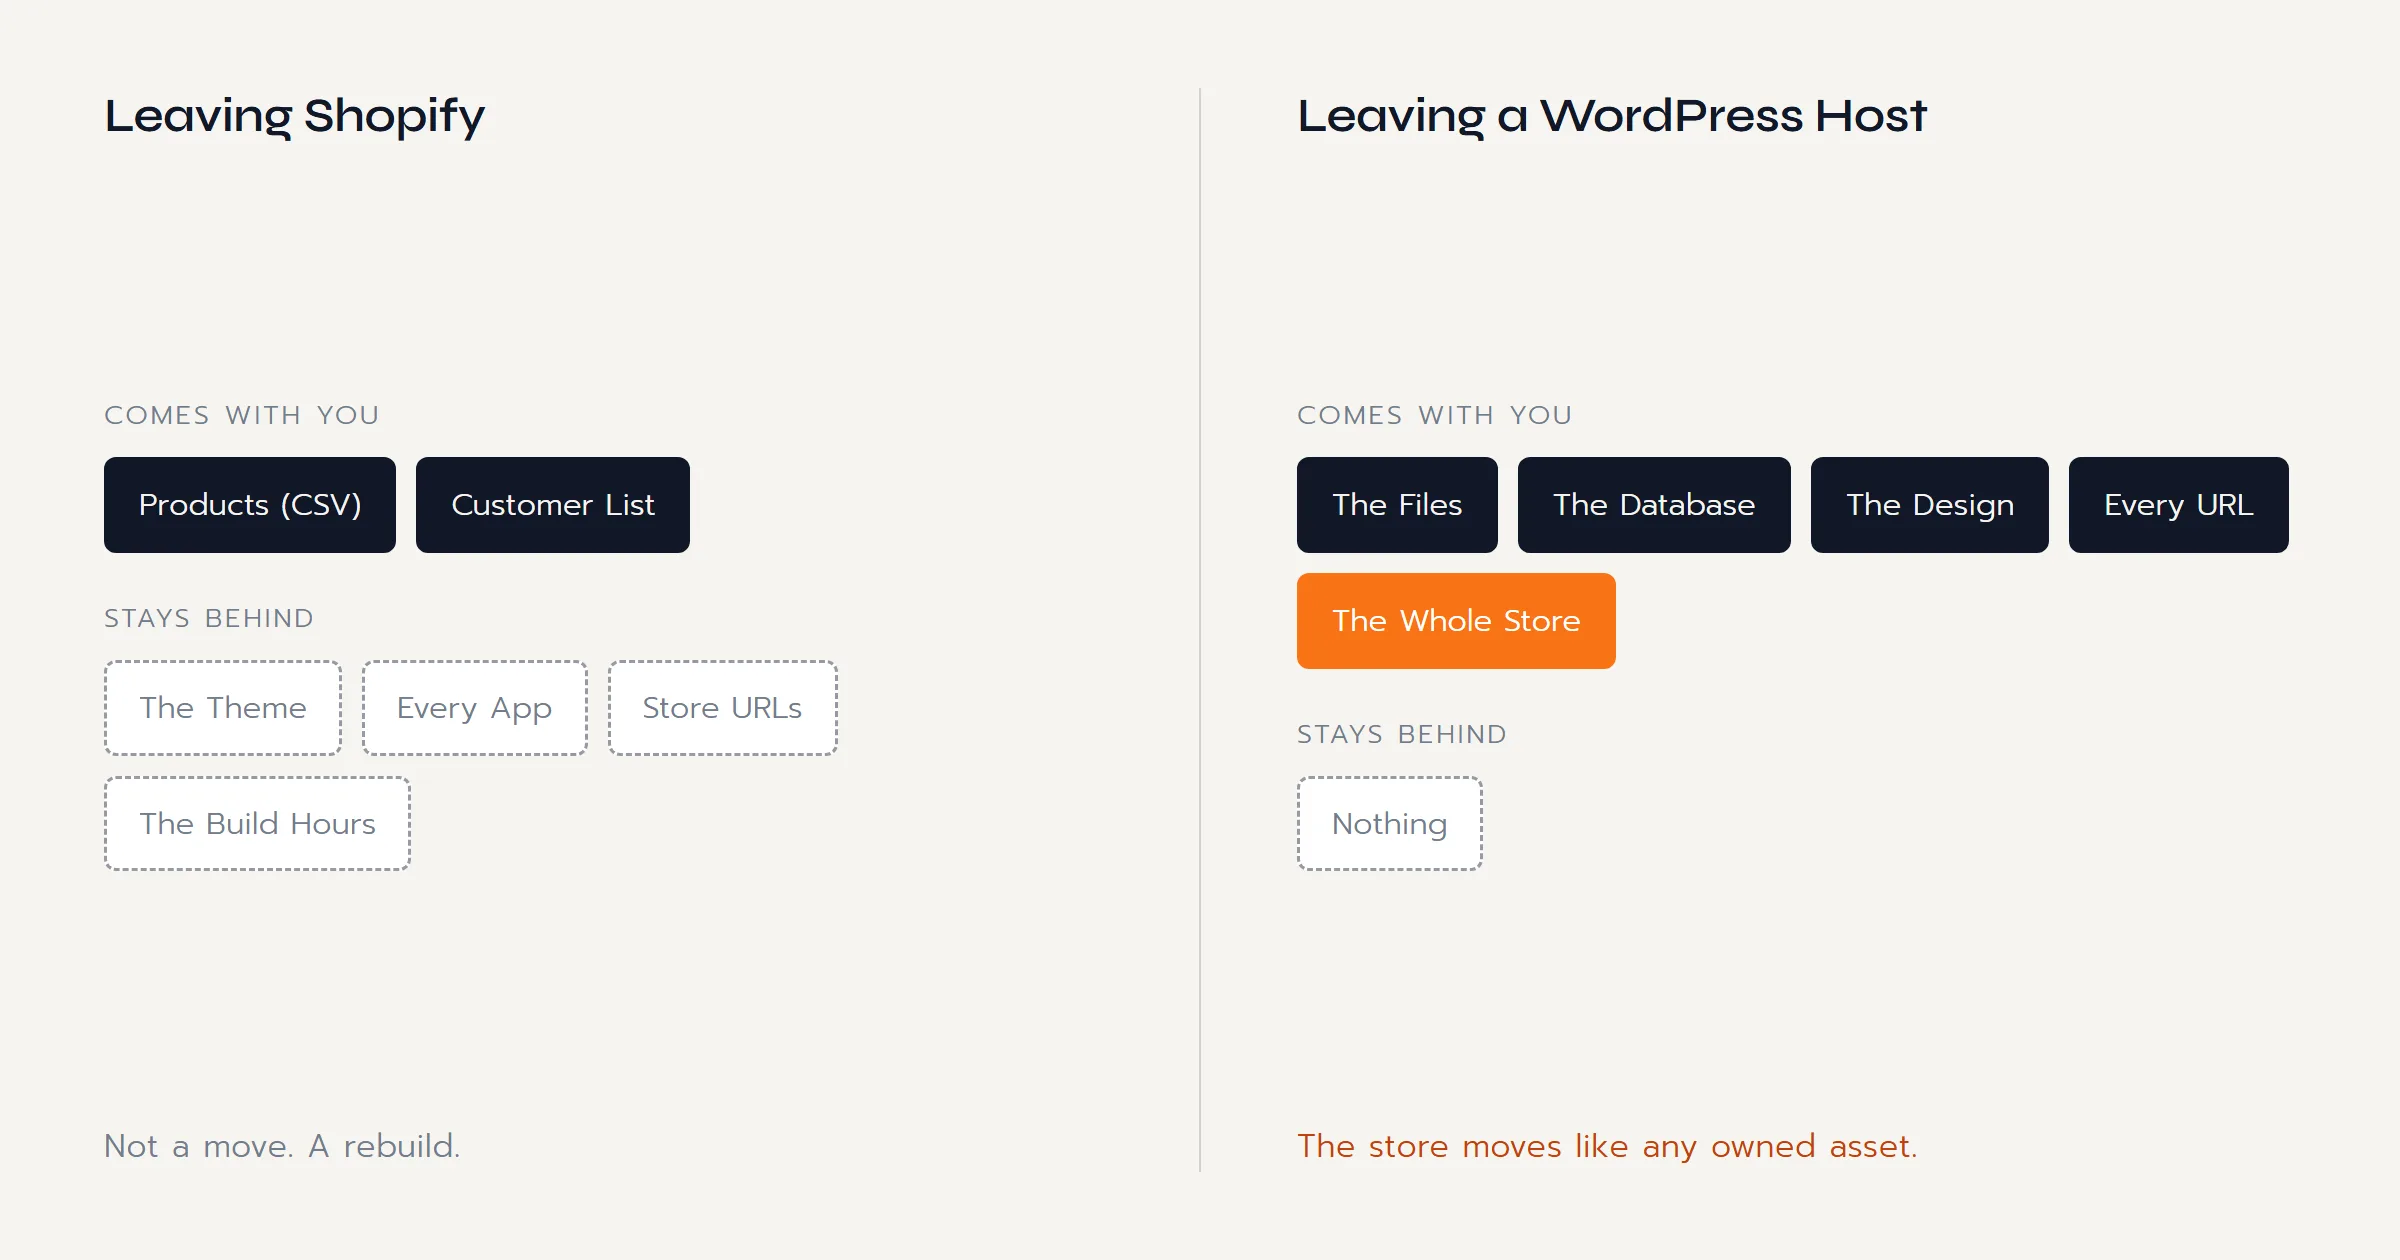Click COMES WITH YOU label under Shopify

(x=242, y=415)
